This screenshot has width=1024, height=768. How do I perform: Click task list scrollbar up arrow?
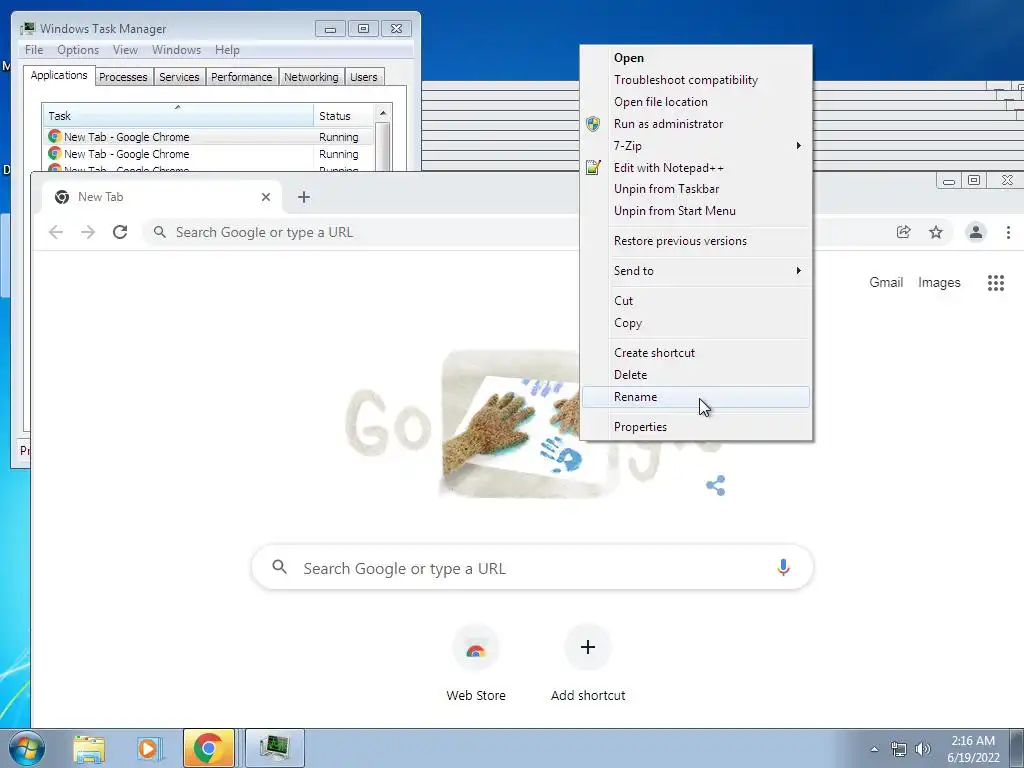click(x=383, y=113)
